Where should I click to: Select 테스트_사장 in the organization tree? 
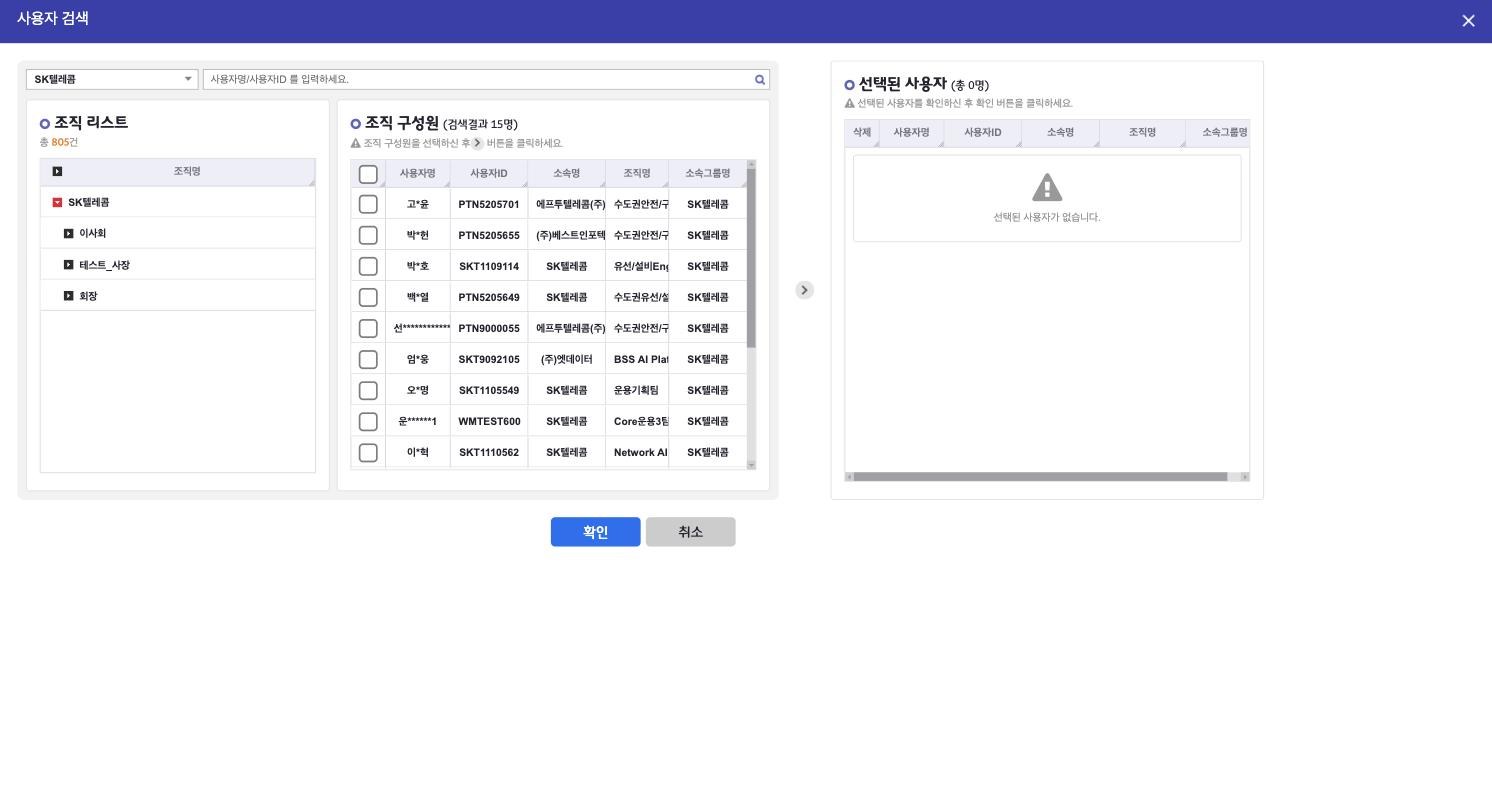105,265
